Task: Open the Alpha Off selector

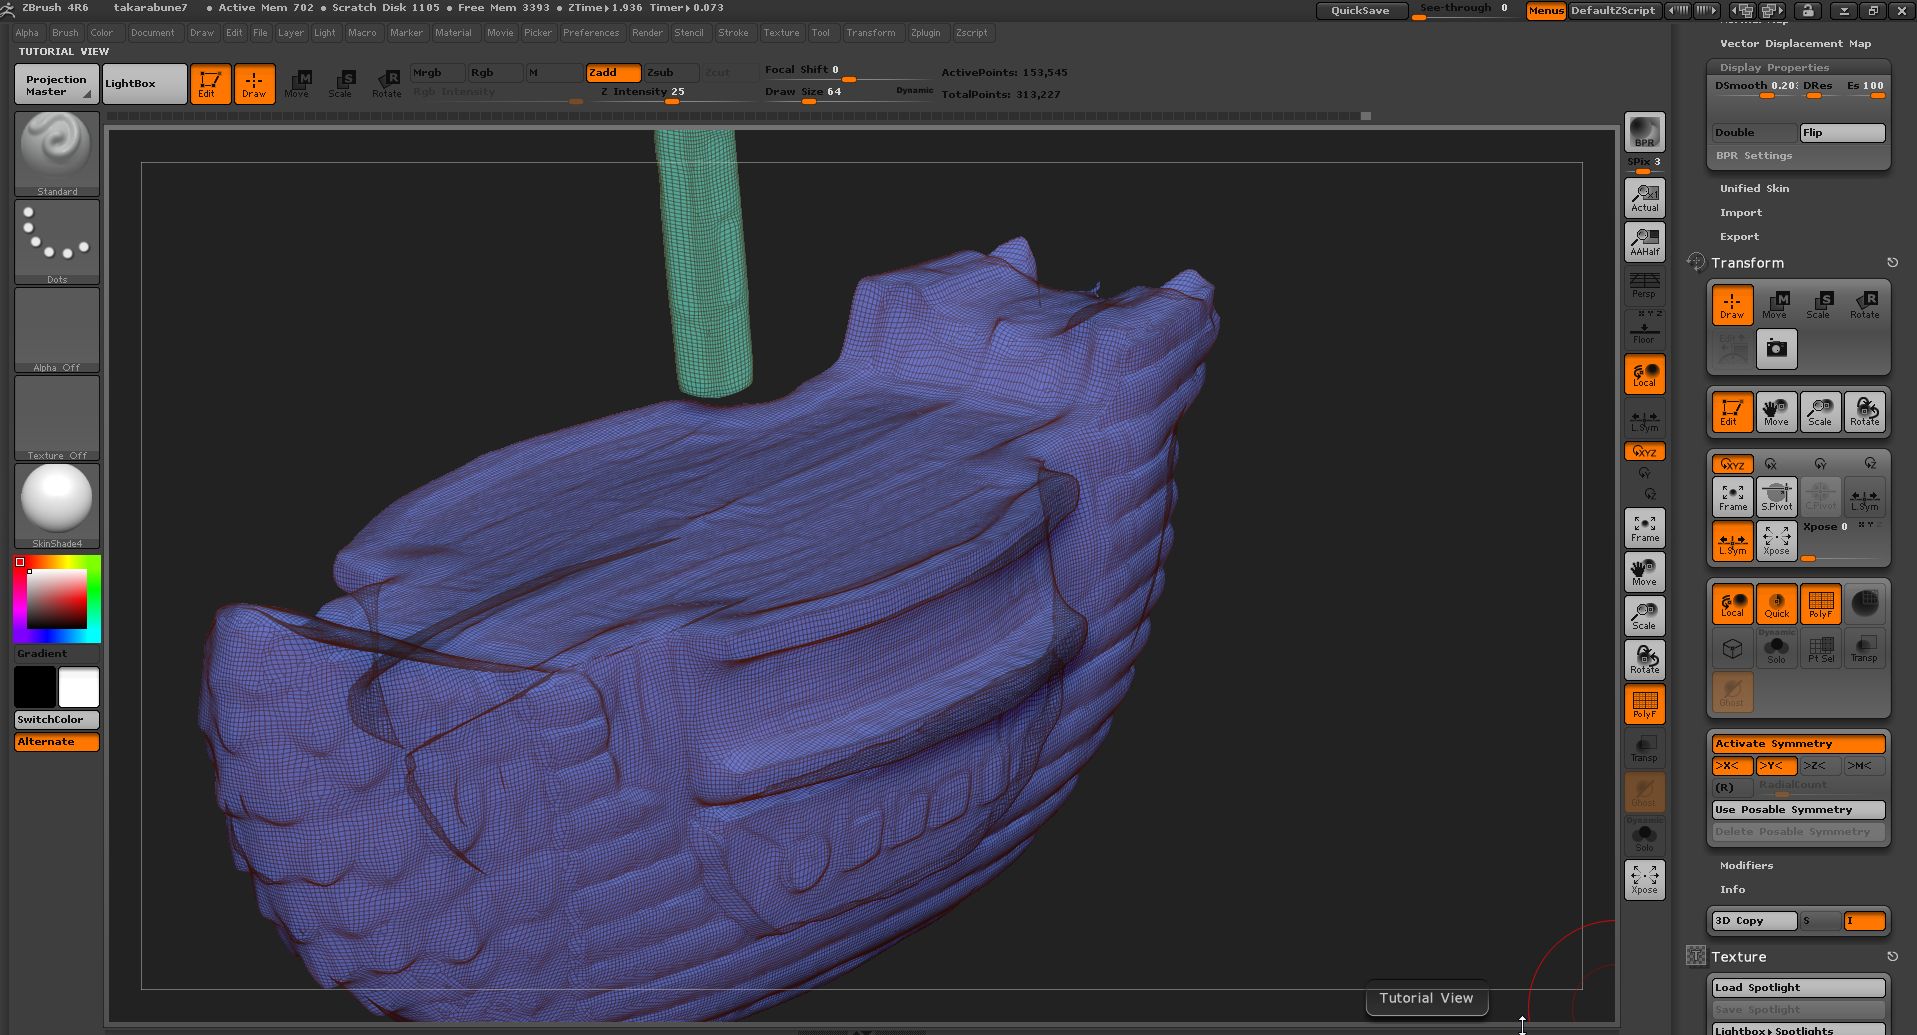Action: (x=57, y=330)
